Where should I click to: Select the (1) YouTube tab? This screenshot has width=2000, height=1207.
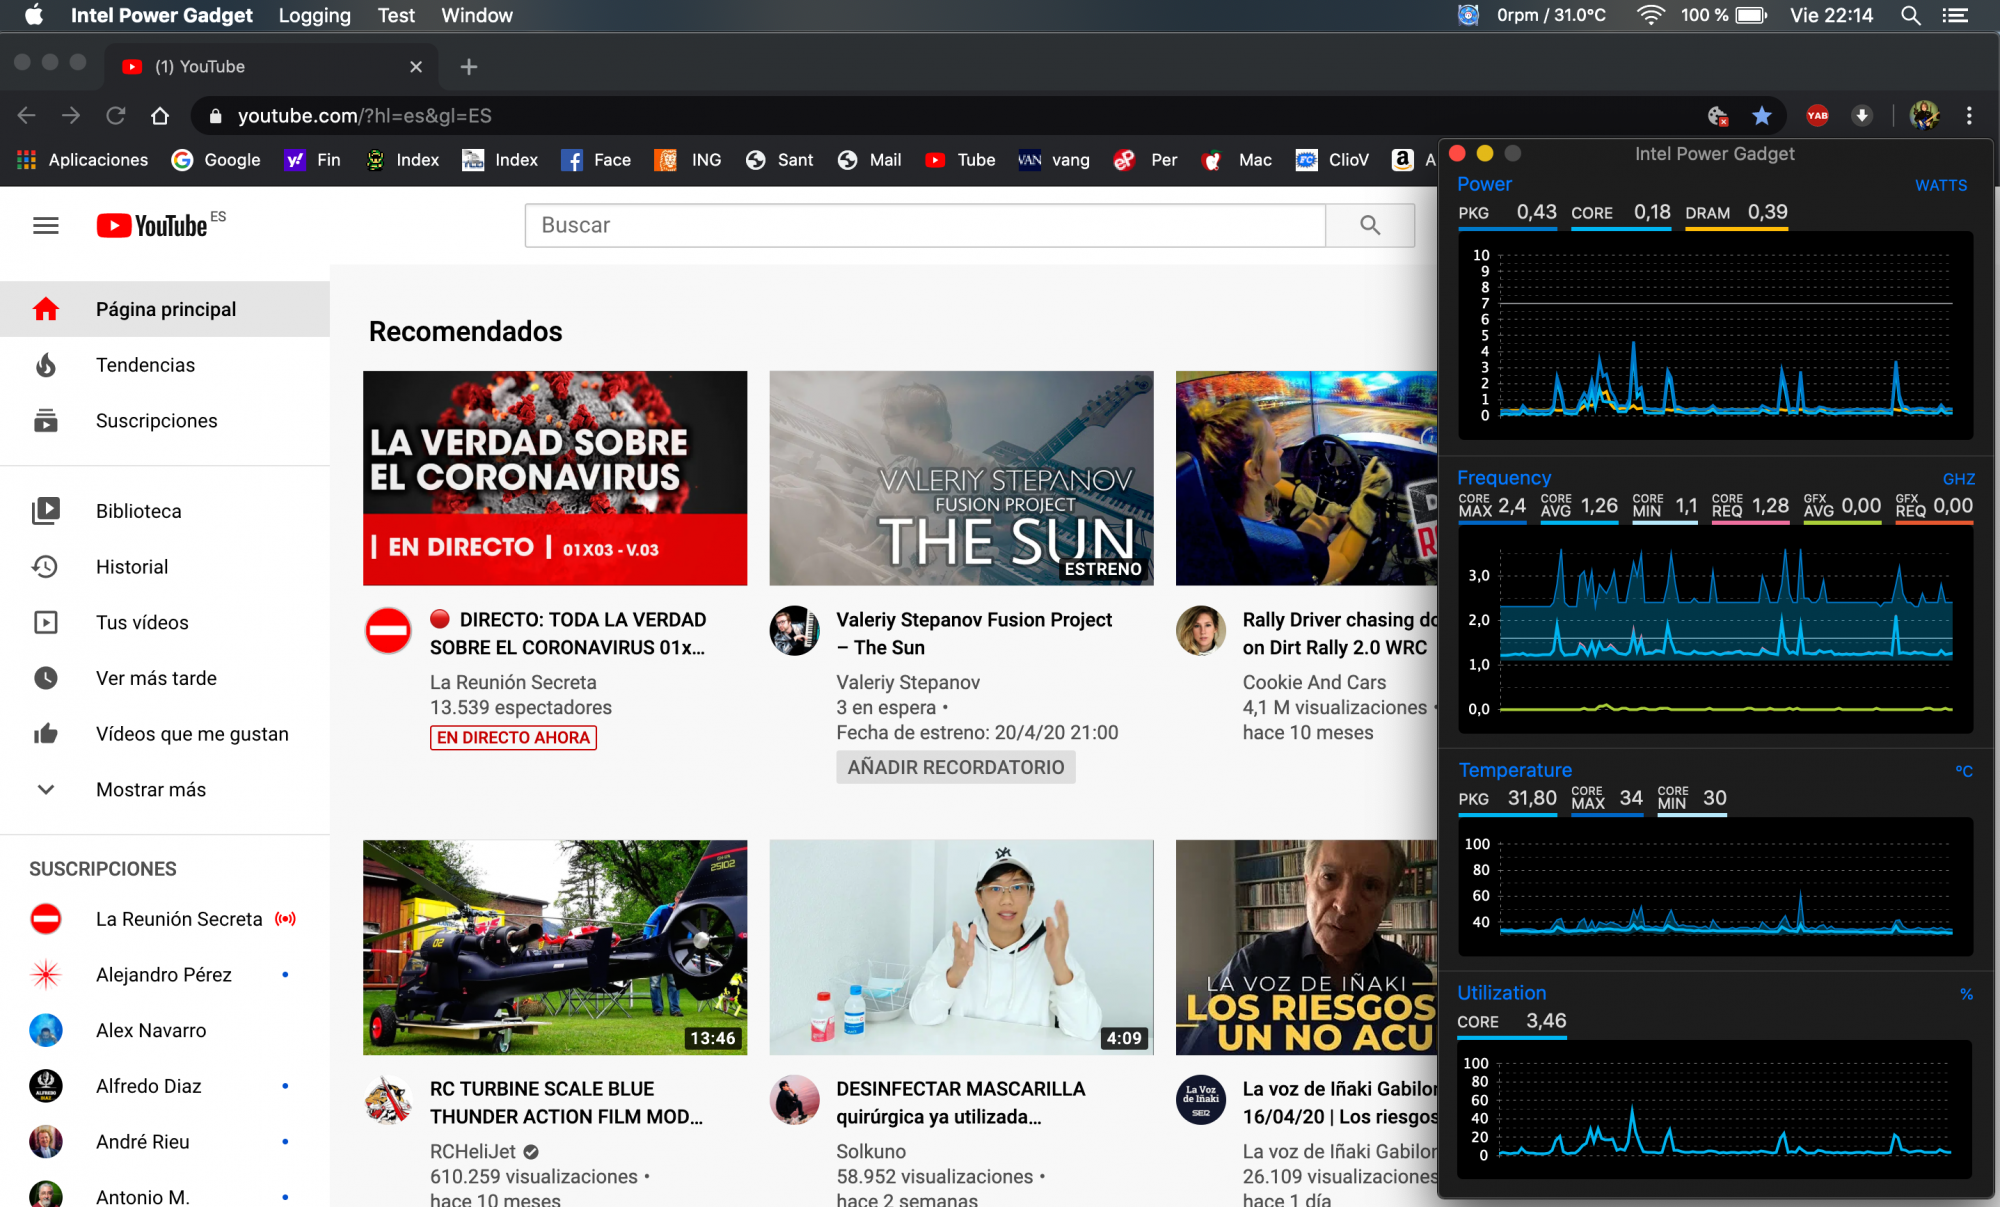(270, 67)
